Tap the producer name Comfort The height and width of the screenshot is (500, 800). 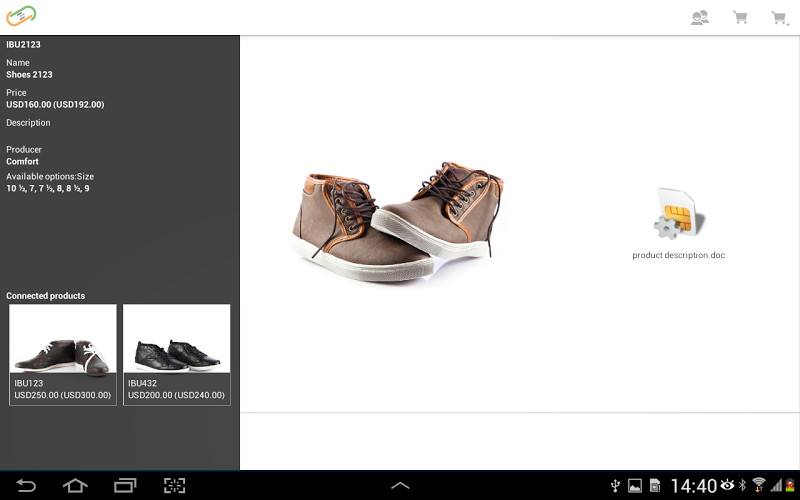[x=22, y=161]
